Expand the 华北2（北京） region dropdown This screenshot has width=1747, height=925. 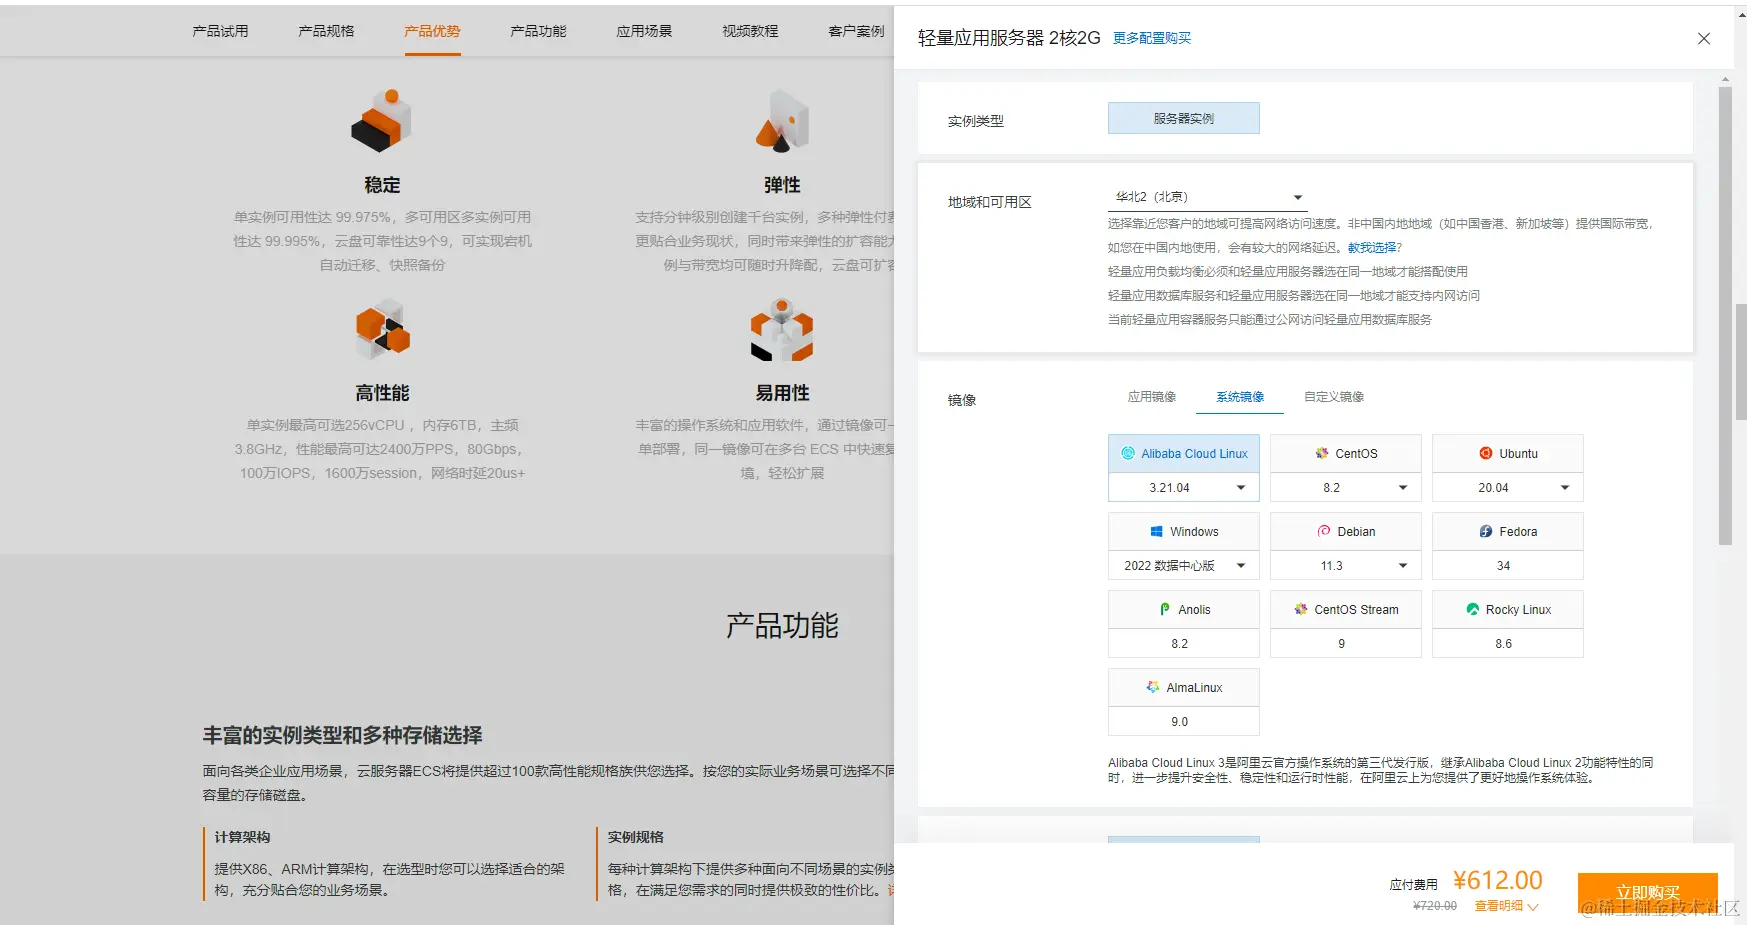1208,197
